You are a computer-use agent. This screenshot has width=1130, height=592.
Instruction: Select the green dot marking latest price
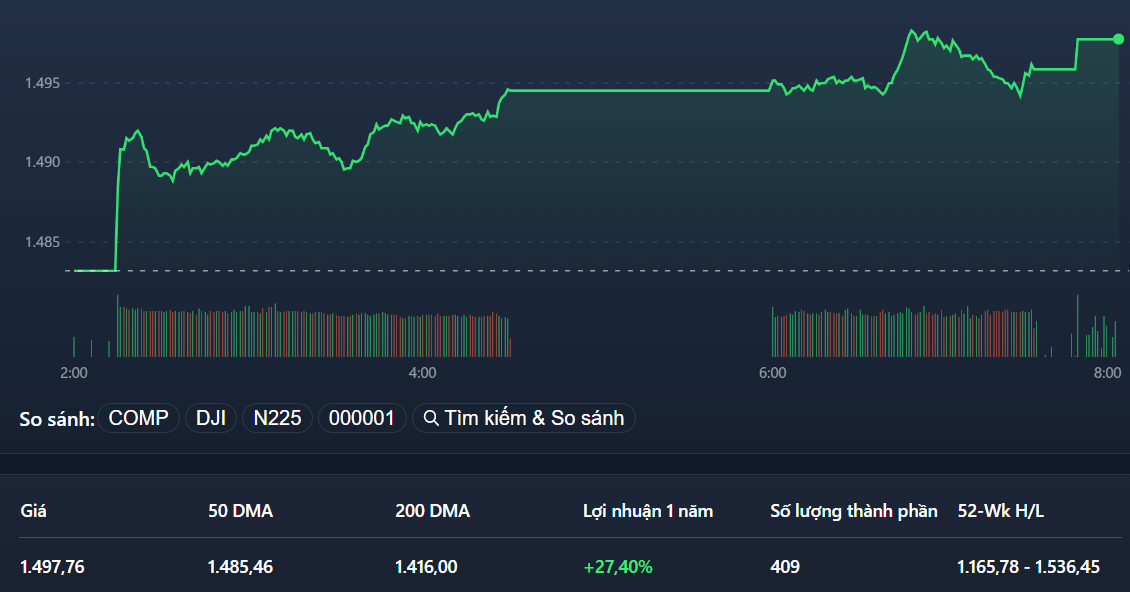click(x=1117, y=39)
